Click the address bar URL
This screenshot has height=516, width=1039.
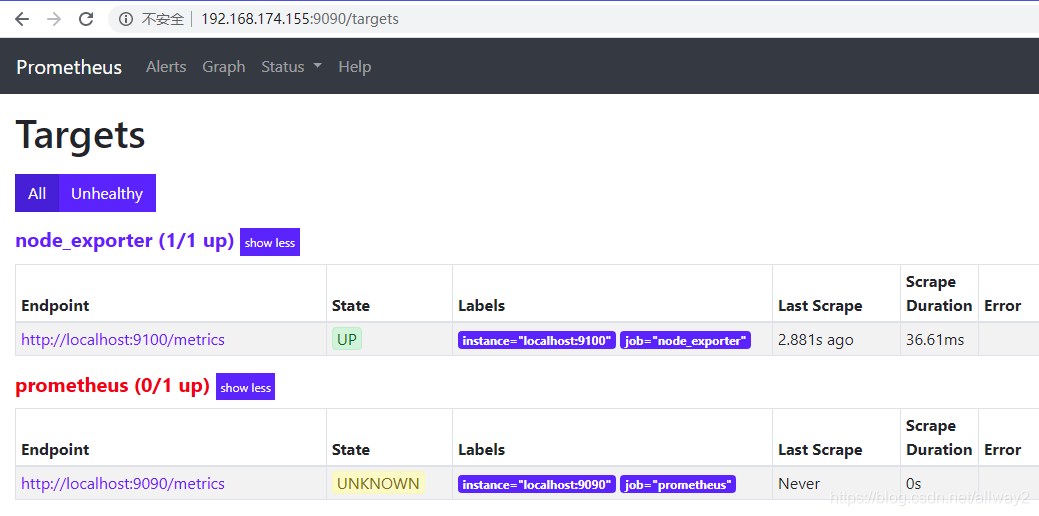(x=300, y=19)
